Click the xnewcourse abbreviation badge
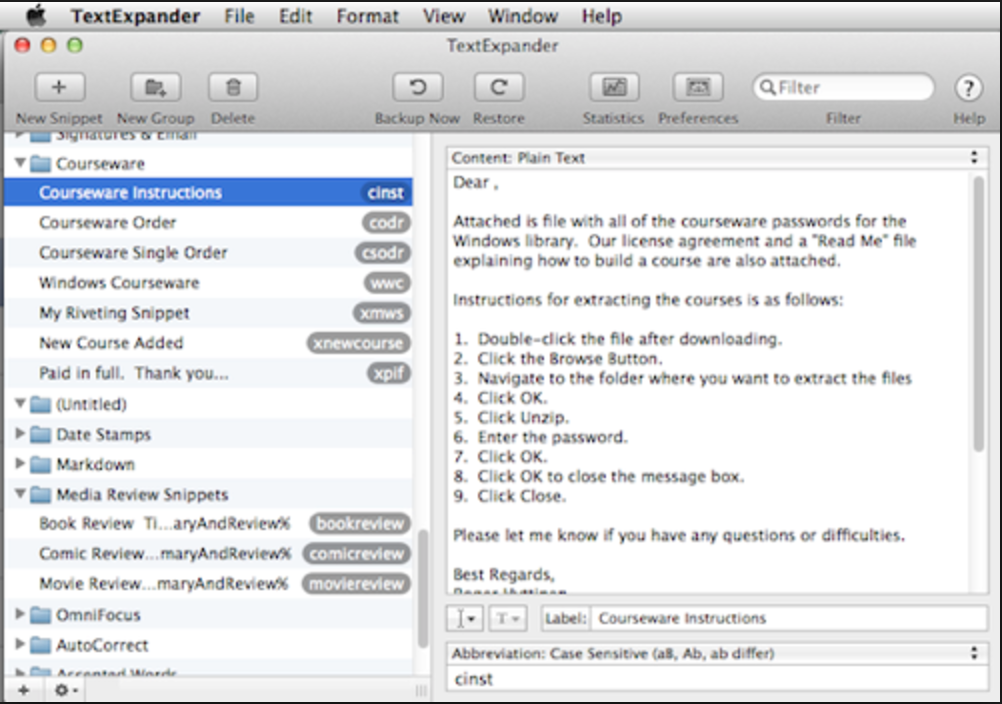 tap(358, 343)
